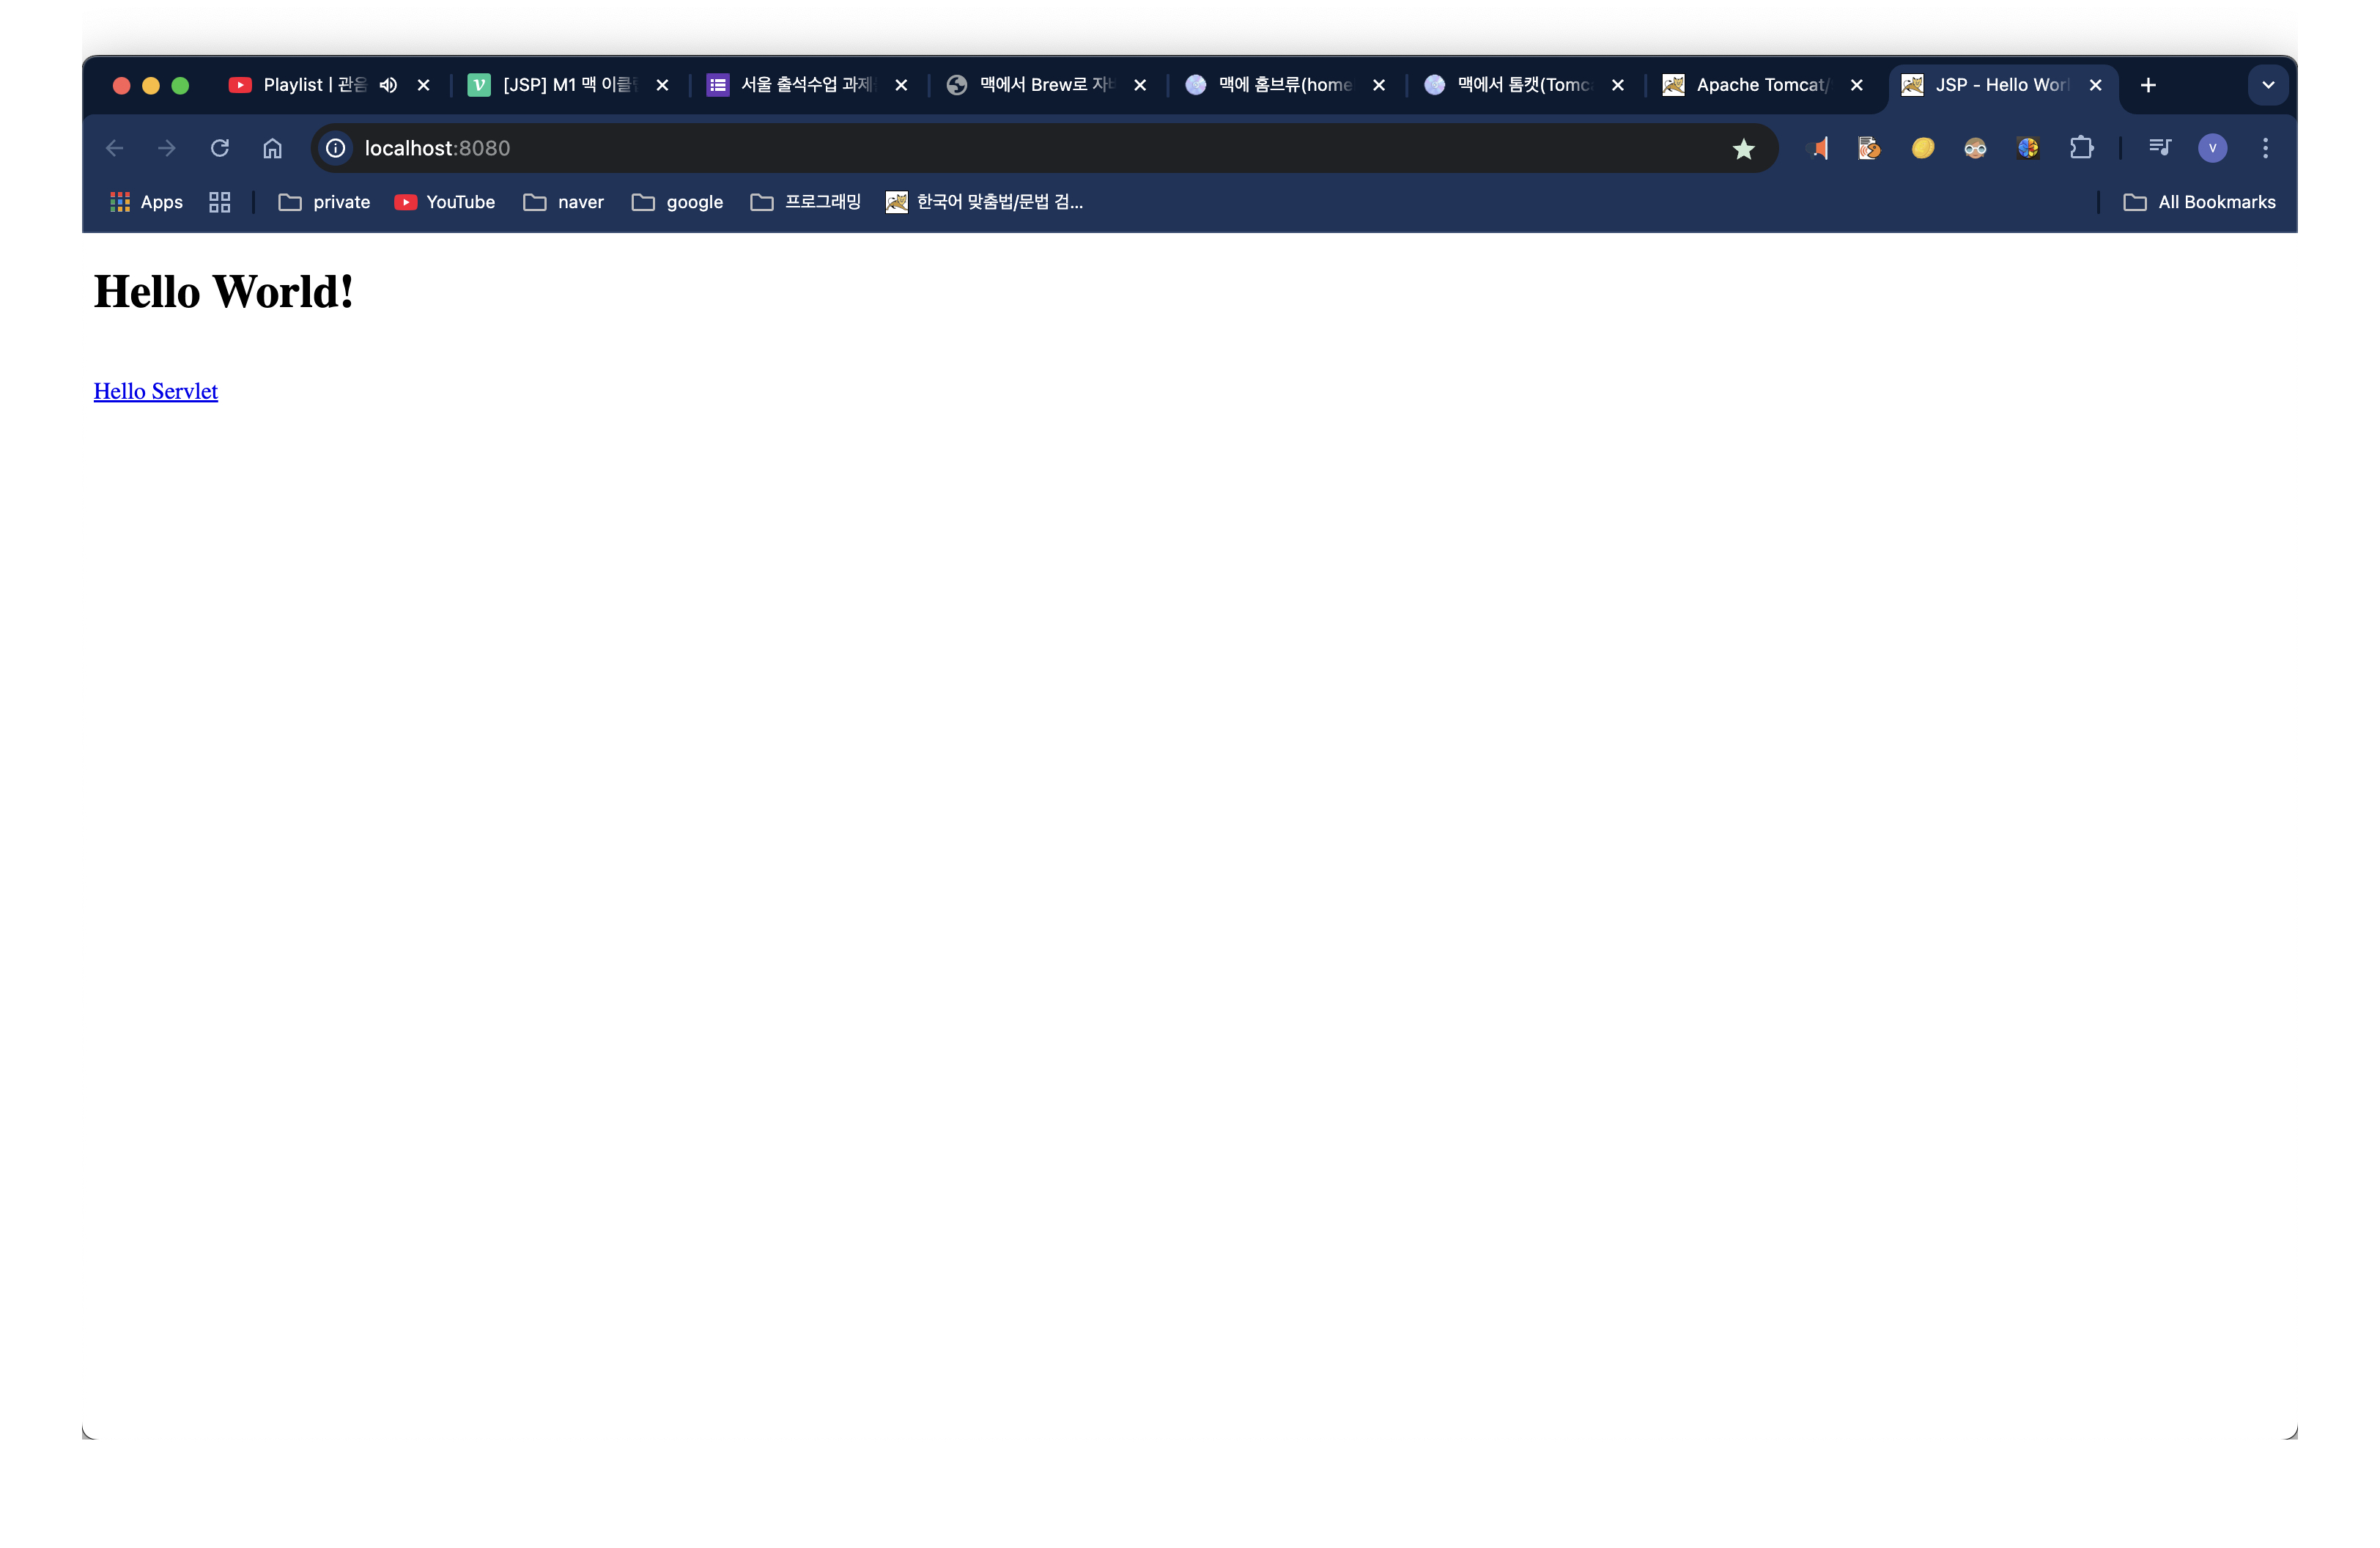The image size is (2380, 1548).
Task: Click the Hello Servlet hyperlink
Action: (155, 388)
